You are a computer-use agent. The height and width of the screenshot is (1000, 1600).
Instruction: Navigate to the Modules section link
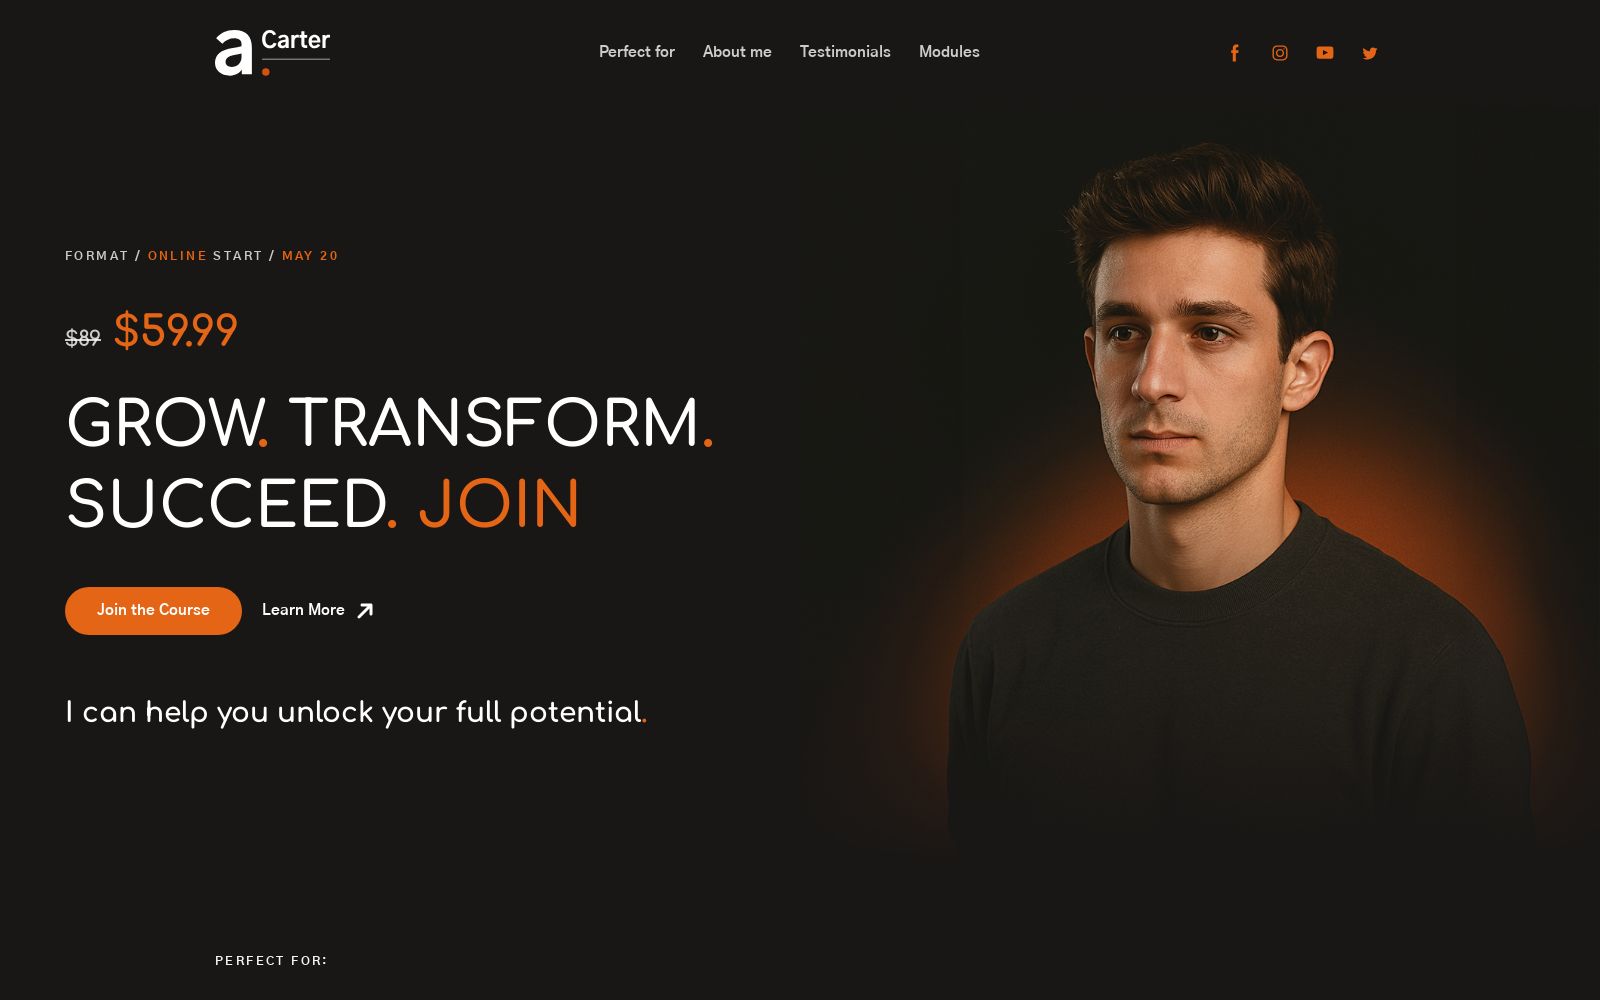[949, 52]
